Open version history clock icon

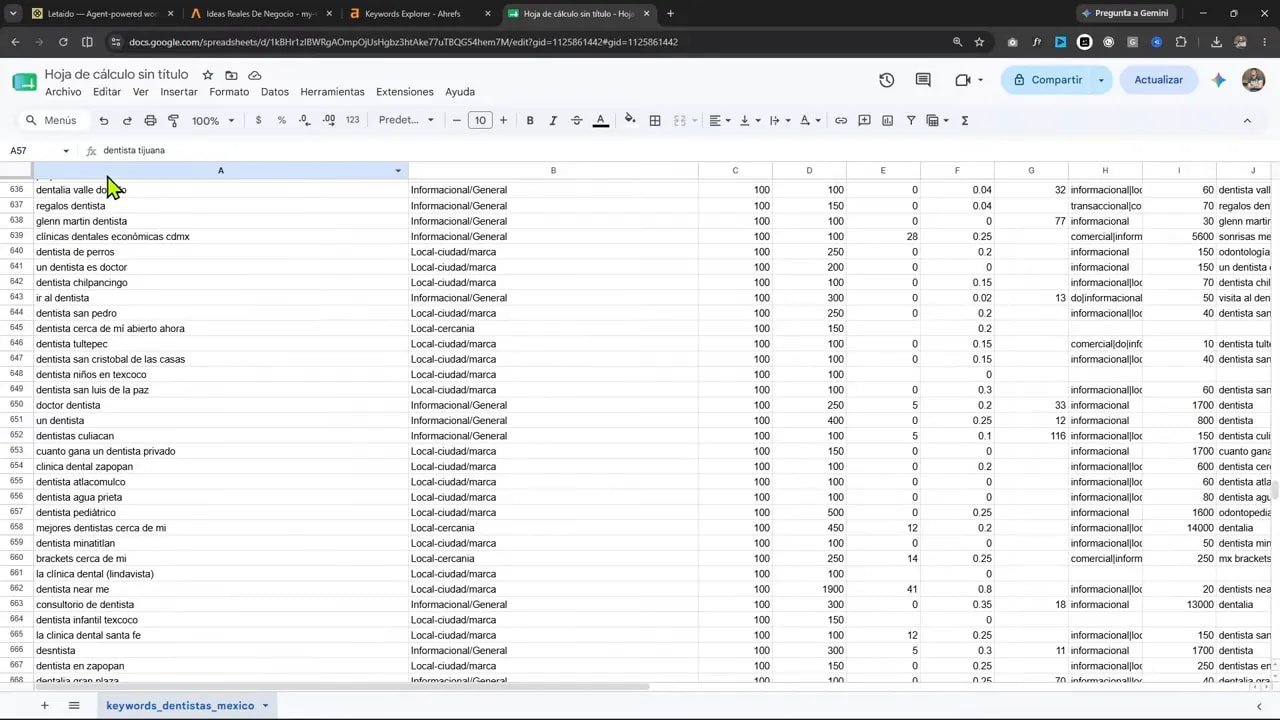tap(887, 80)
